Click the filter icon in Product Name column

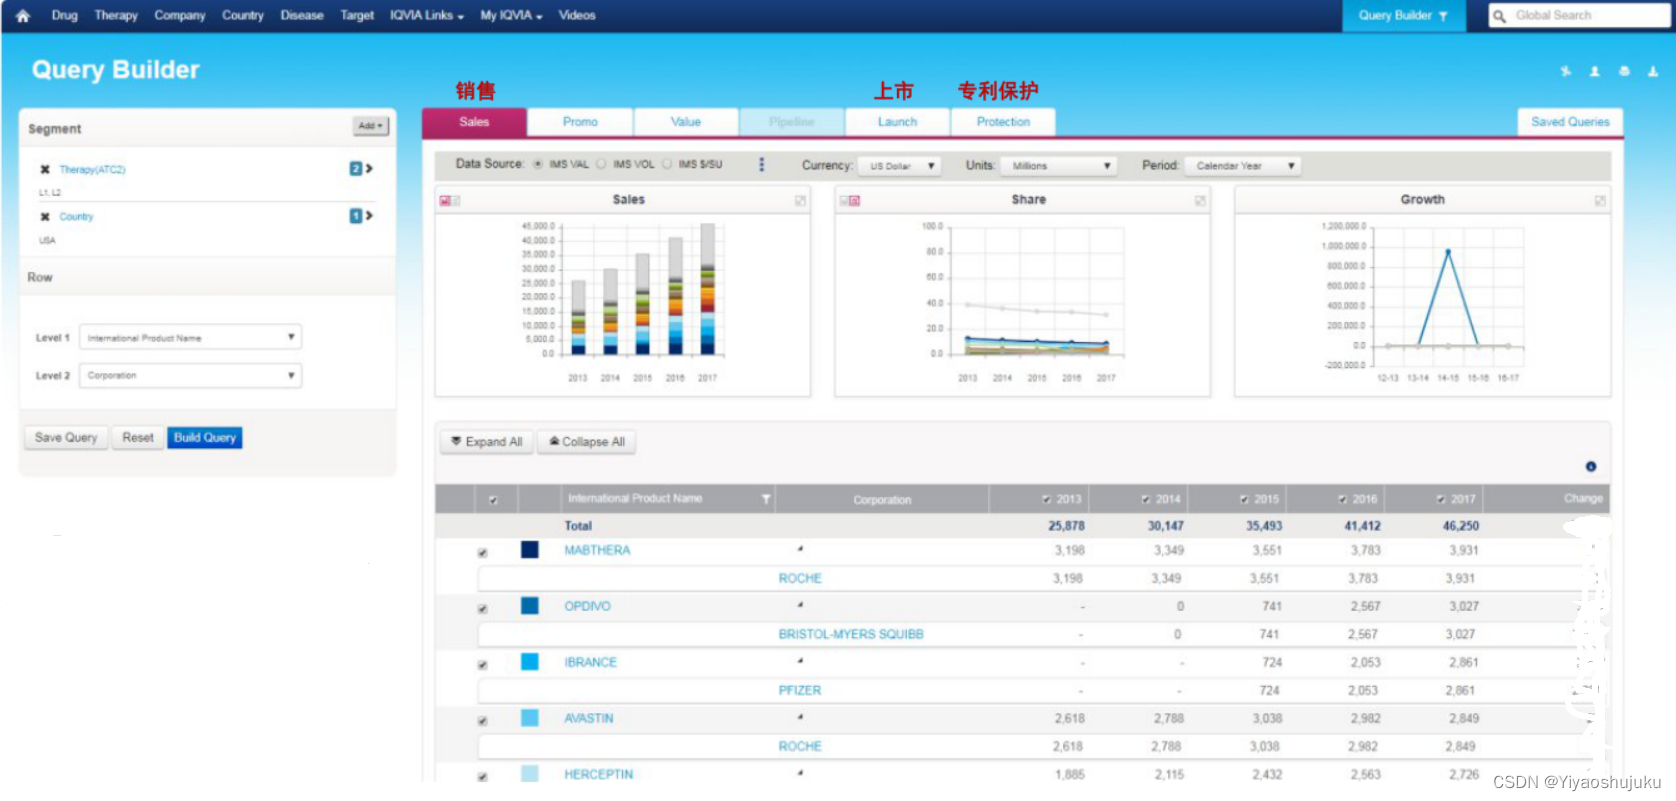[766, 499]
